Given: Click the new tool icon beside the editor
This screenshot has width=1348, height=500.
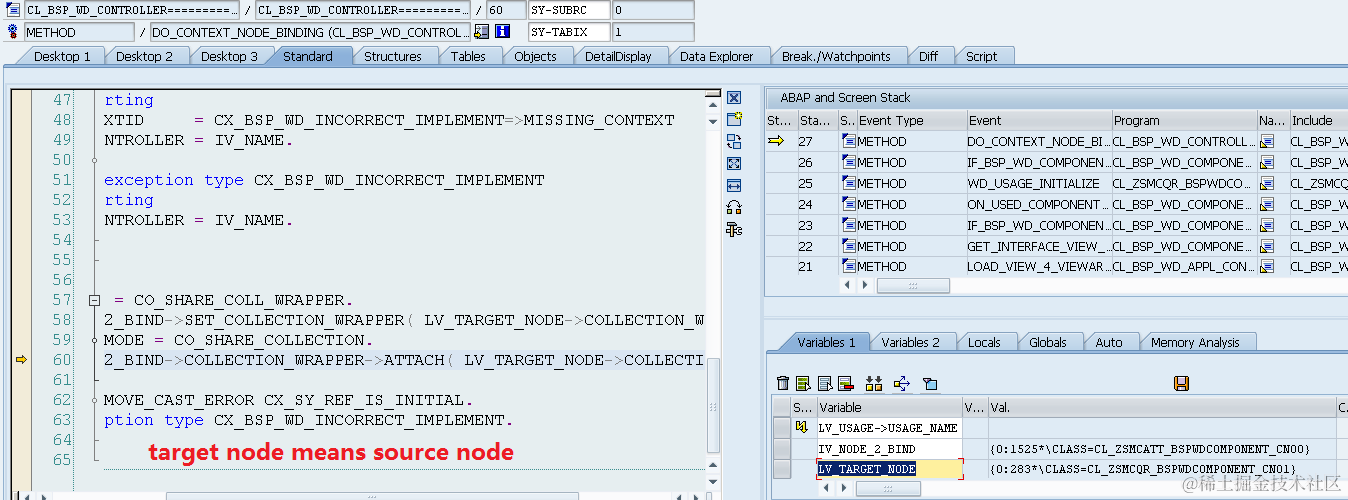Looking at the screenshot, I should (734, 119).
